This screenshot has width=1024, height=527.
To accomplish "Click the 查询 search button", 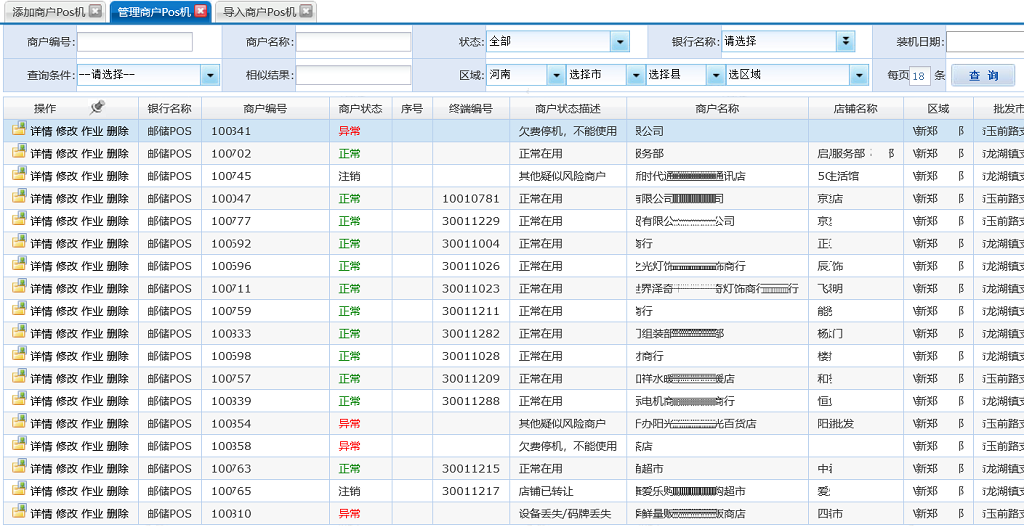I will point(983,75).
